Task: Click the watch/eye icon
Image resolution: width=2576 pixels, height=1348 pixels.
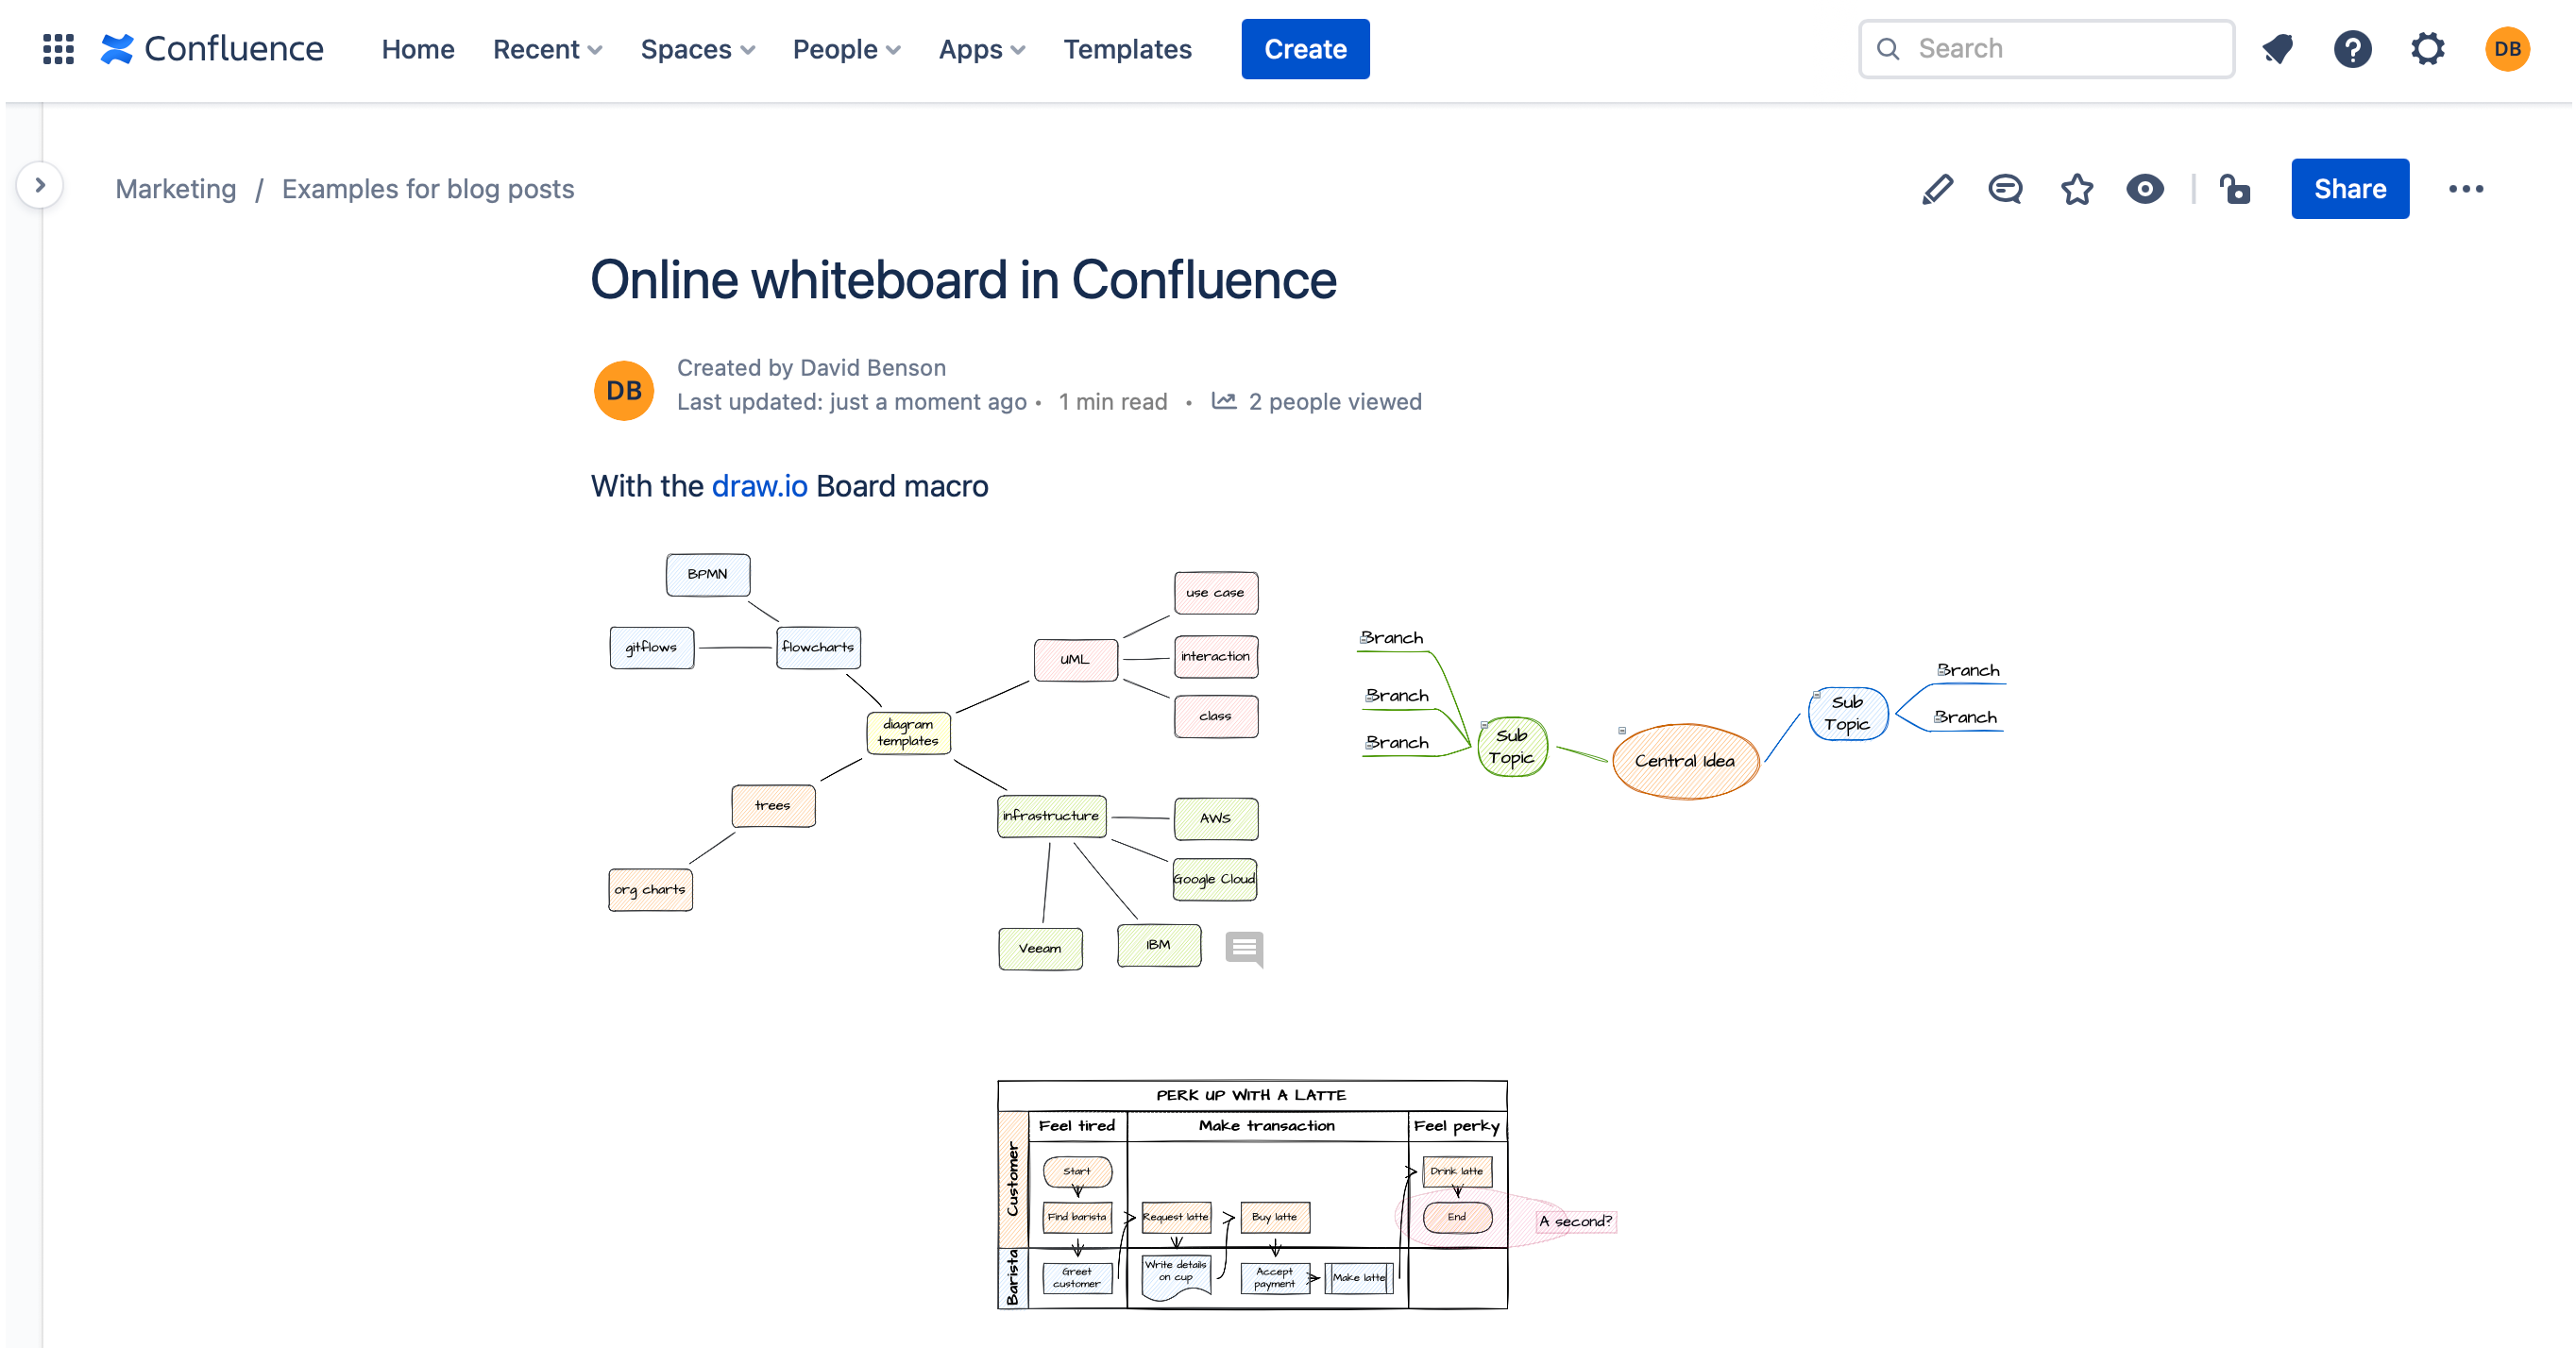Action: pos(2145,189)
